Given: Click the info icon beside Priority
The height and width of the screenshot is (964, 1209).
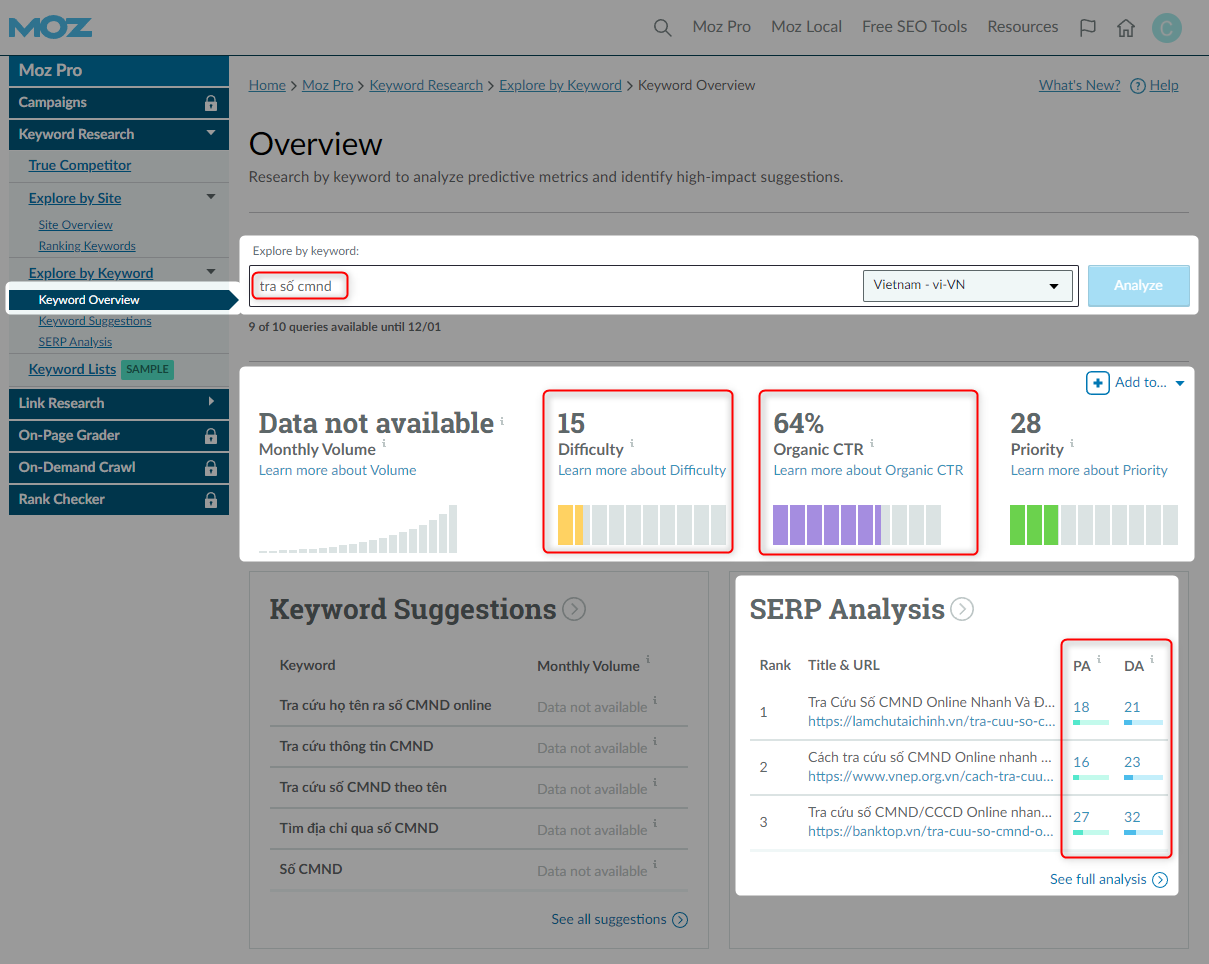Looking at the screenshot, I should tap(1072, 443).
